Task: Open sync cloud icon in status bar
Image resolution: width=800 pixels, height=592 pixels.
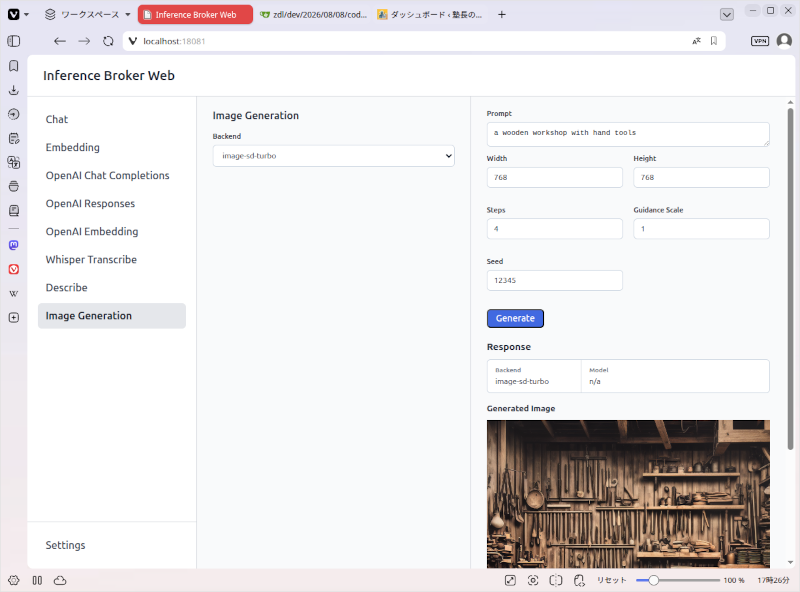Action: [60, 580]
